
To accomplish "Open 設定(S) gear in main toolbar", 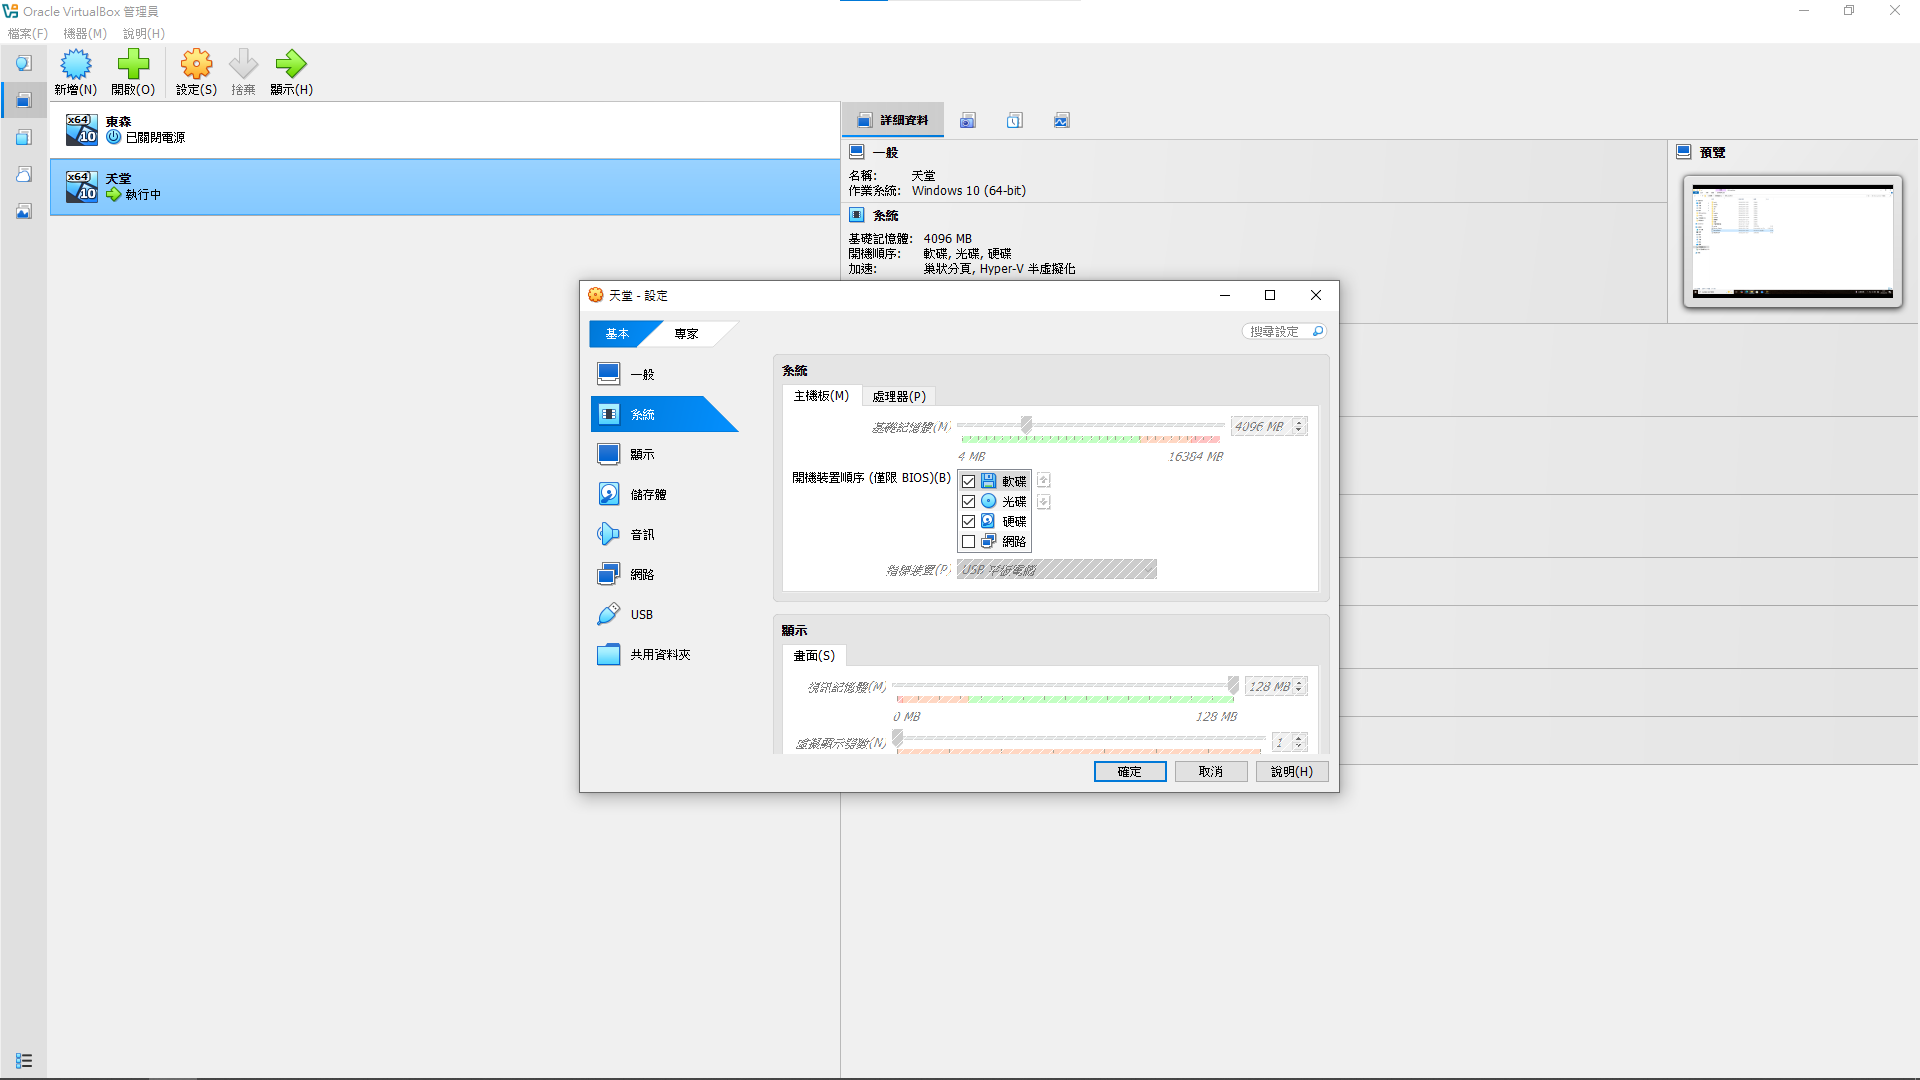I will click(196, 72).
